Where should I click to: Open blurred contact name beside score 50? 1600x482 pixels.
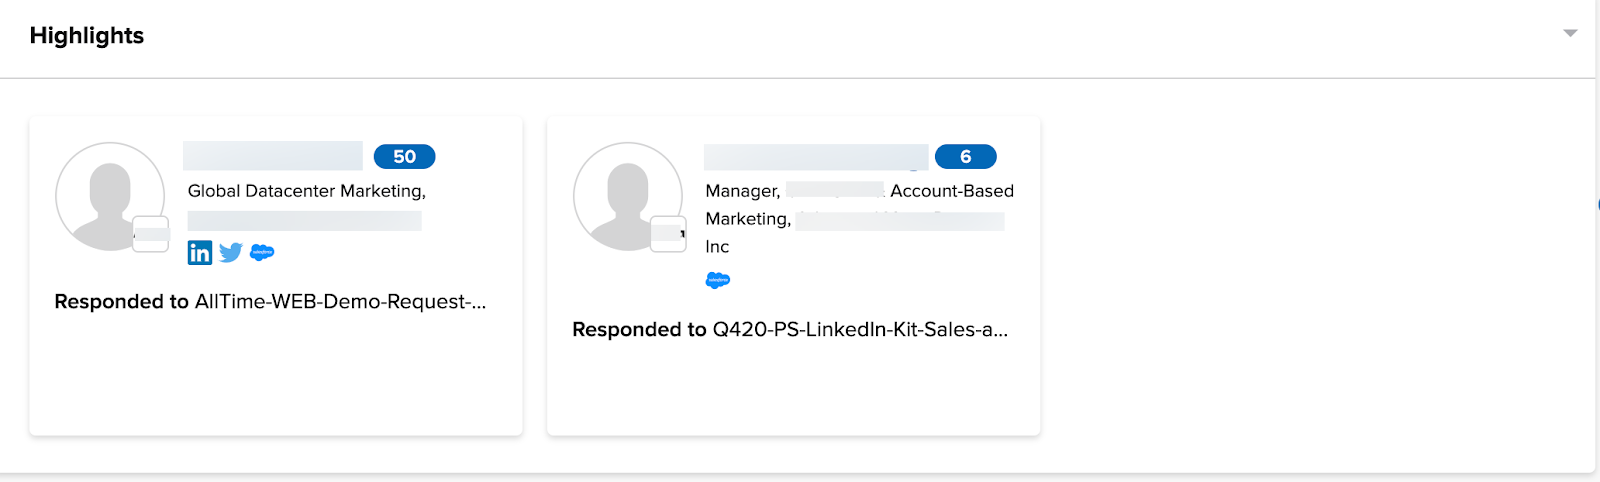click(273, 156)
